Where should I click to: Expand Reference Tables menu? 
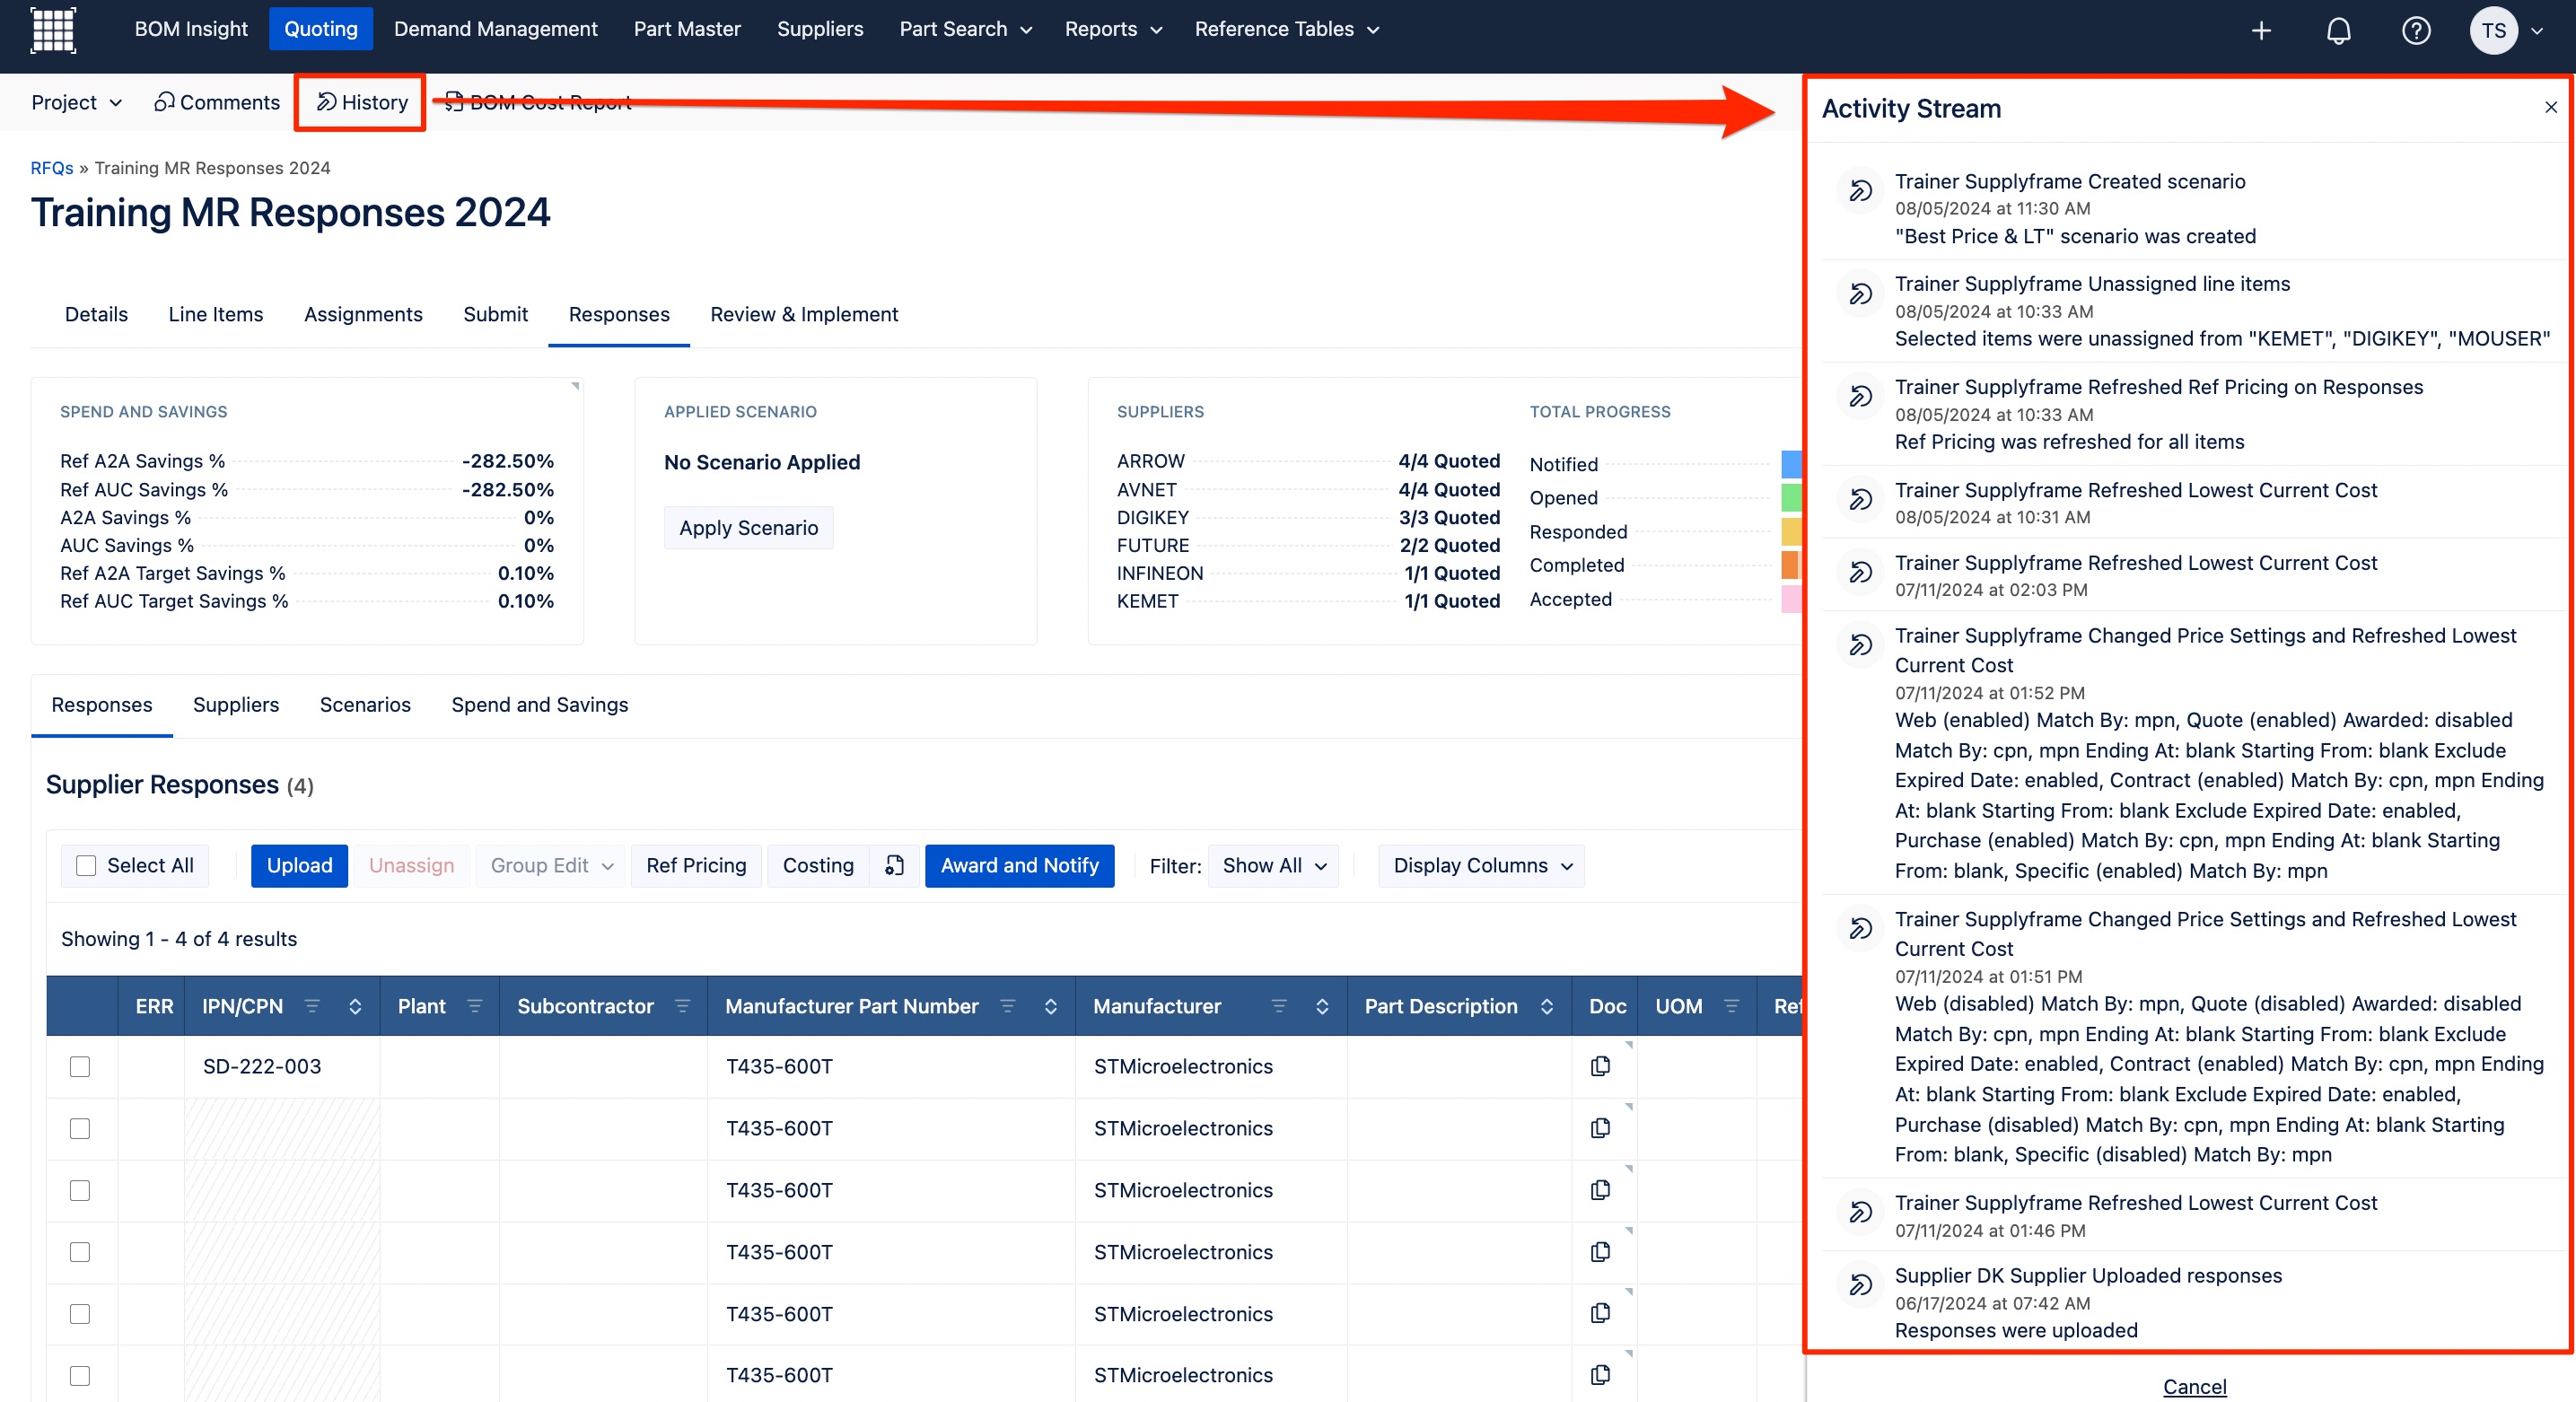click(x=1286, y=29)
